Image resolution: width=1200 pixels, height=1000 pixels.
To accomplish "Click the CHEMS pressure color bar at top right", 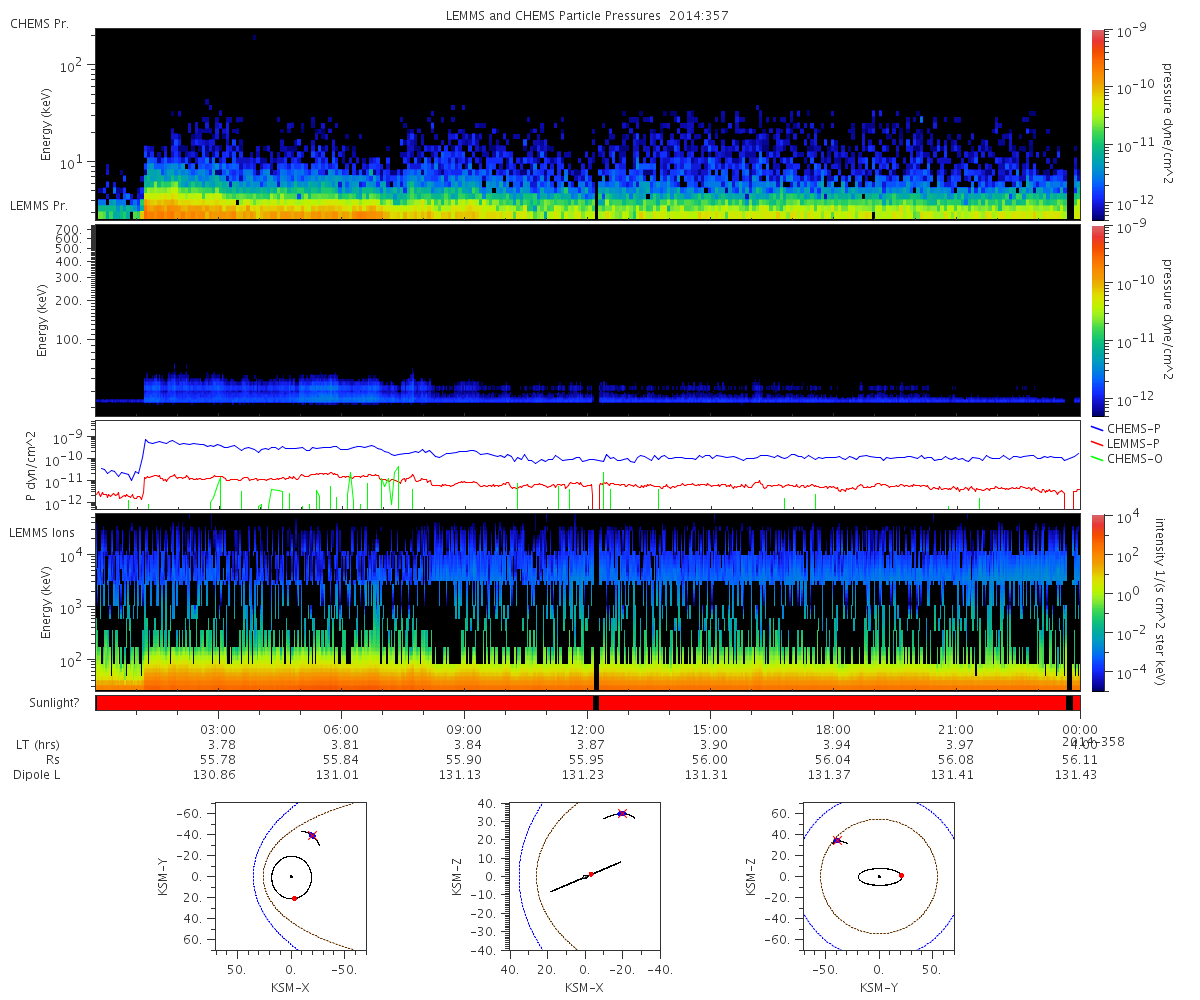I will click(1099, 124).
